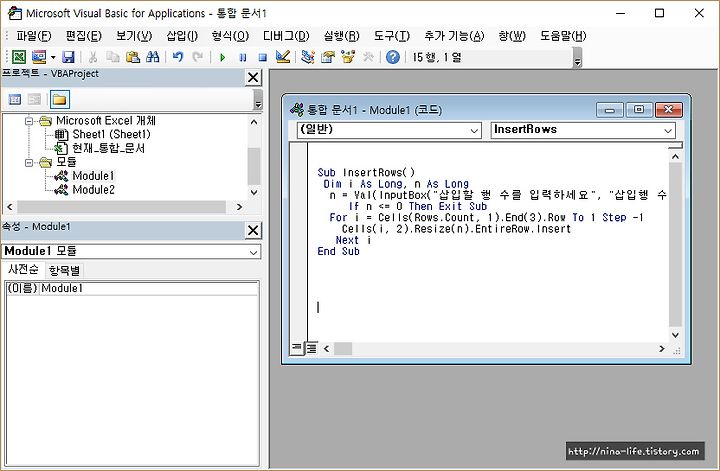Click code window horizontal scroll right arrow
The height and width of the screenshot is (471, 720).
pos(662,349)
